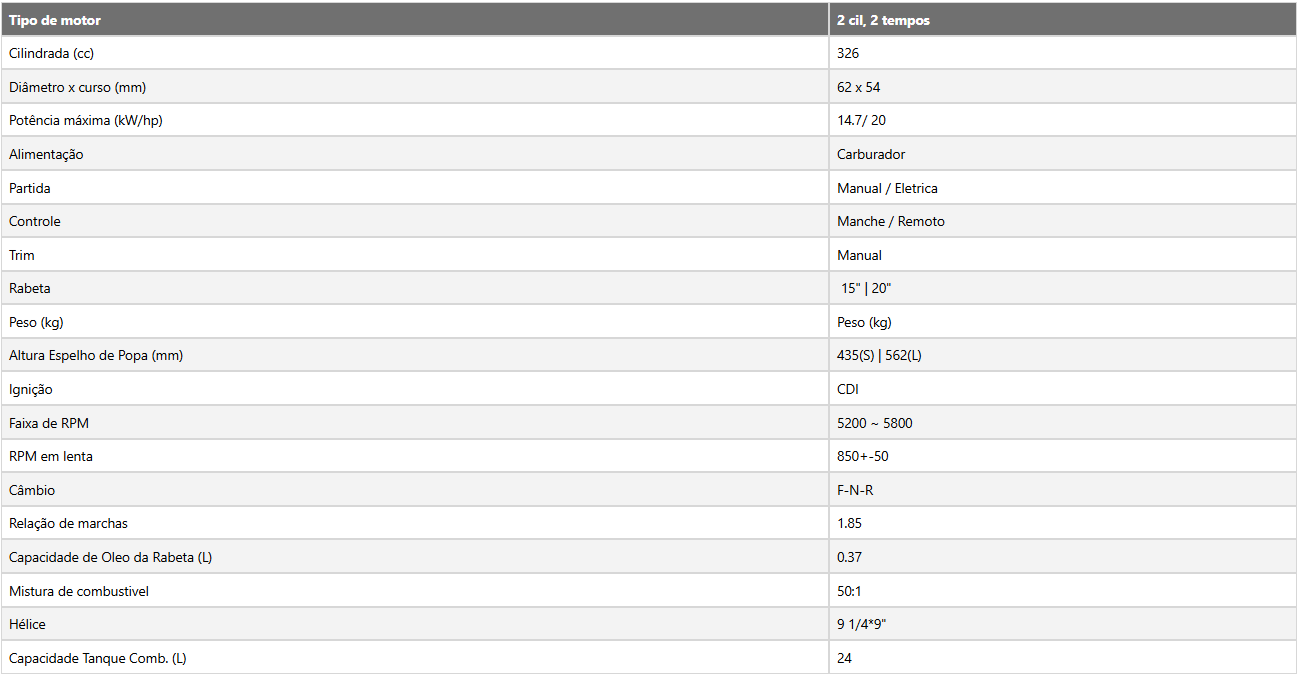Select the 'Trim' row label
The image size is (1300, 675).
22,255
